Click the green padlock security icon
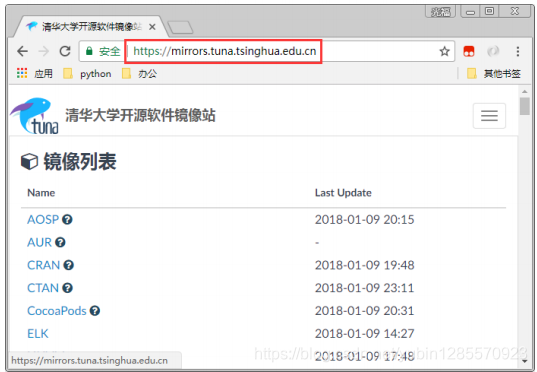Image resolution: width=537 pixels, height=372 pixels. point(89,51)
